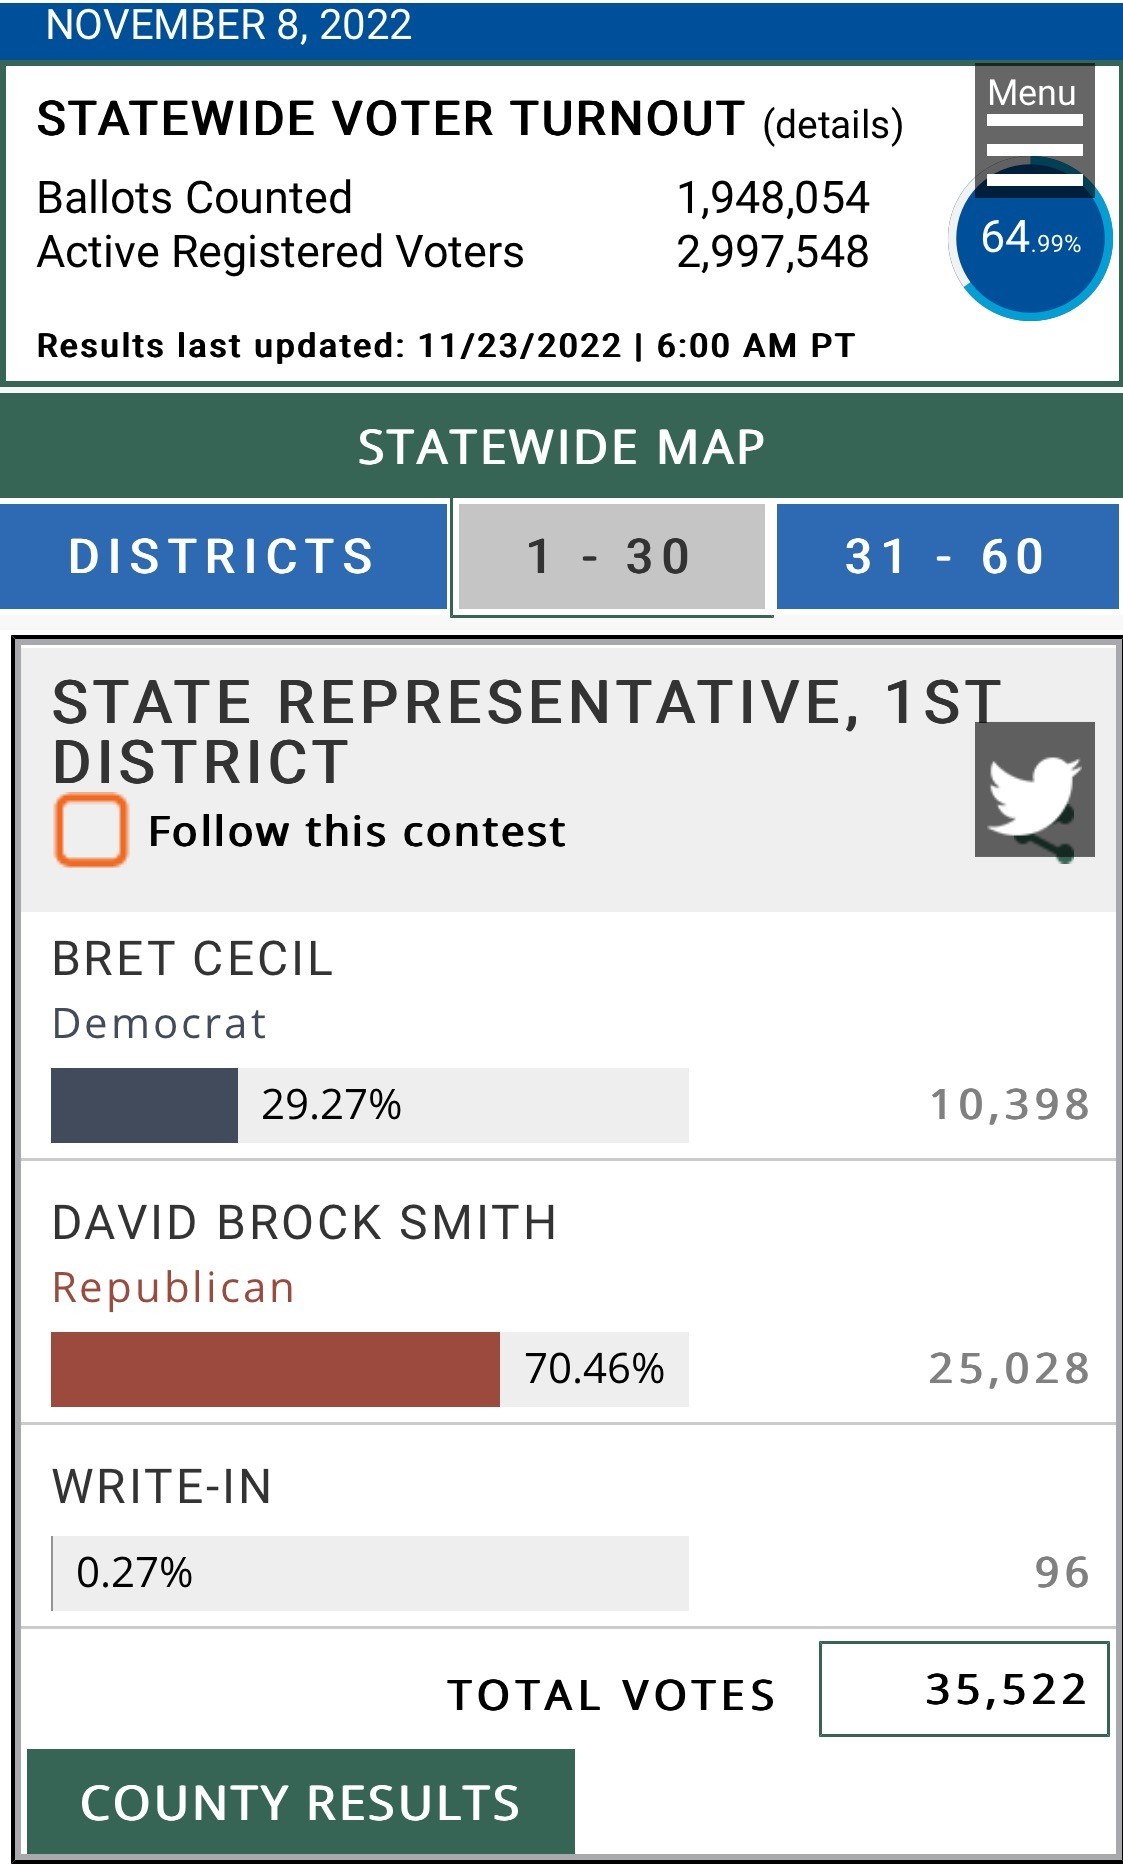This screenshot has width=1123, height=1869.
Task: Click the Follow this contest label
Action: [356, 831]
